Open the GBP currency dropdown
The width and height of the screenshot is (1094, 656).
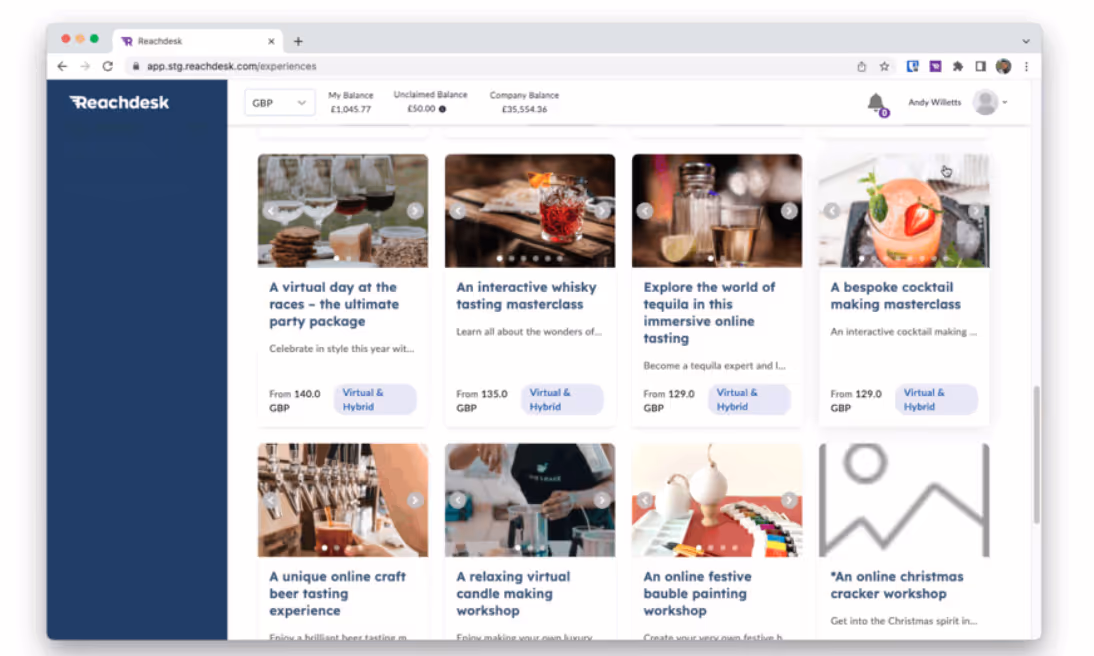pyautogui.click(x=279, y=103)
